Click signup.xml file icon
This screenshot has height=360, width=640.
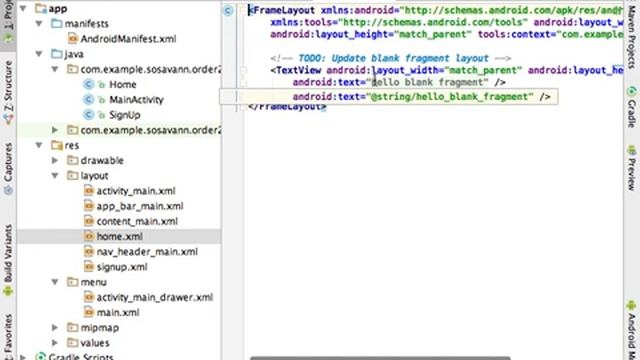pos(89,267)
